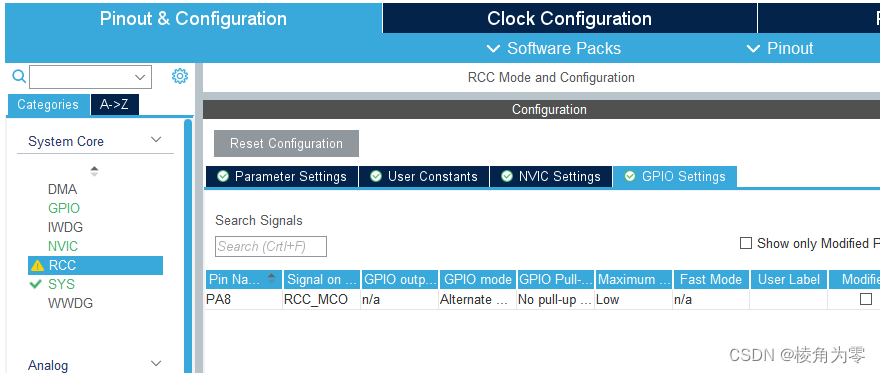Select the A->Z tab

[x=114, y=105]
